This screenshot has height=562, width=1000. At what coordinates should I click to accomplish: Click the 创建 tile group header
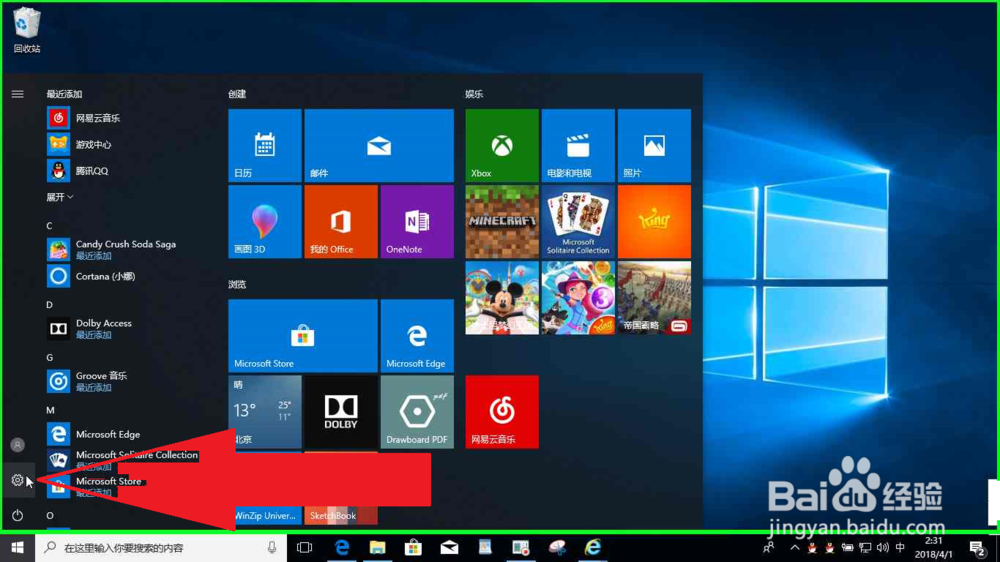[x=237, y=94]
